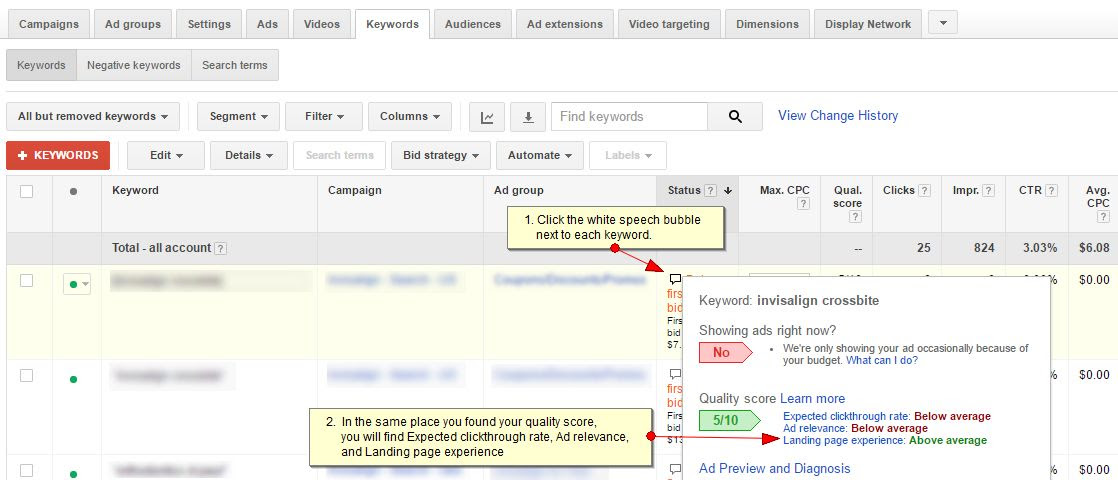
Task: Click the greyed Search terms toolbar button
Action: click(x=339, y=155)
